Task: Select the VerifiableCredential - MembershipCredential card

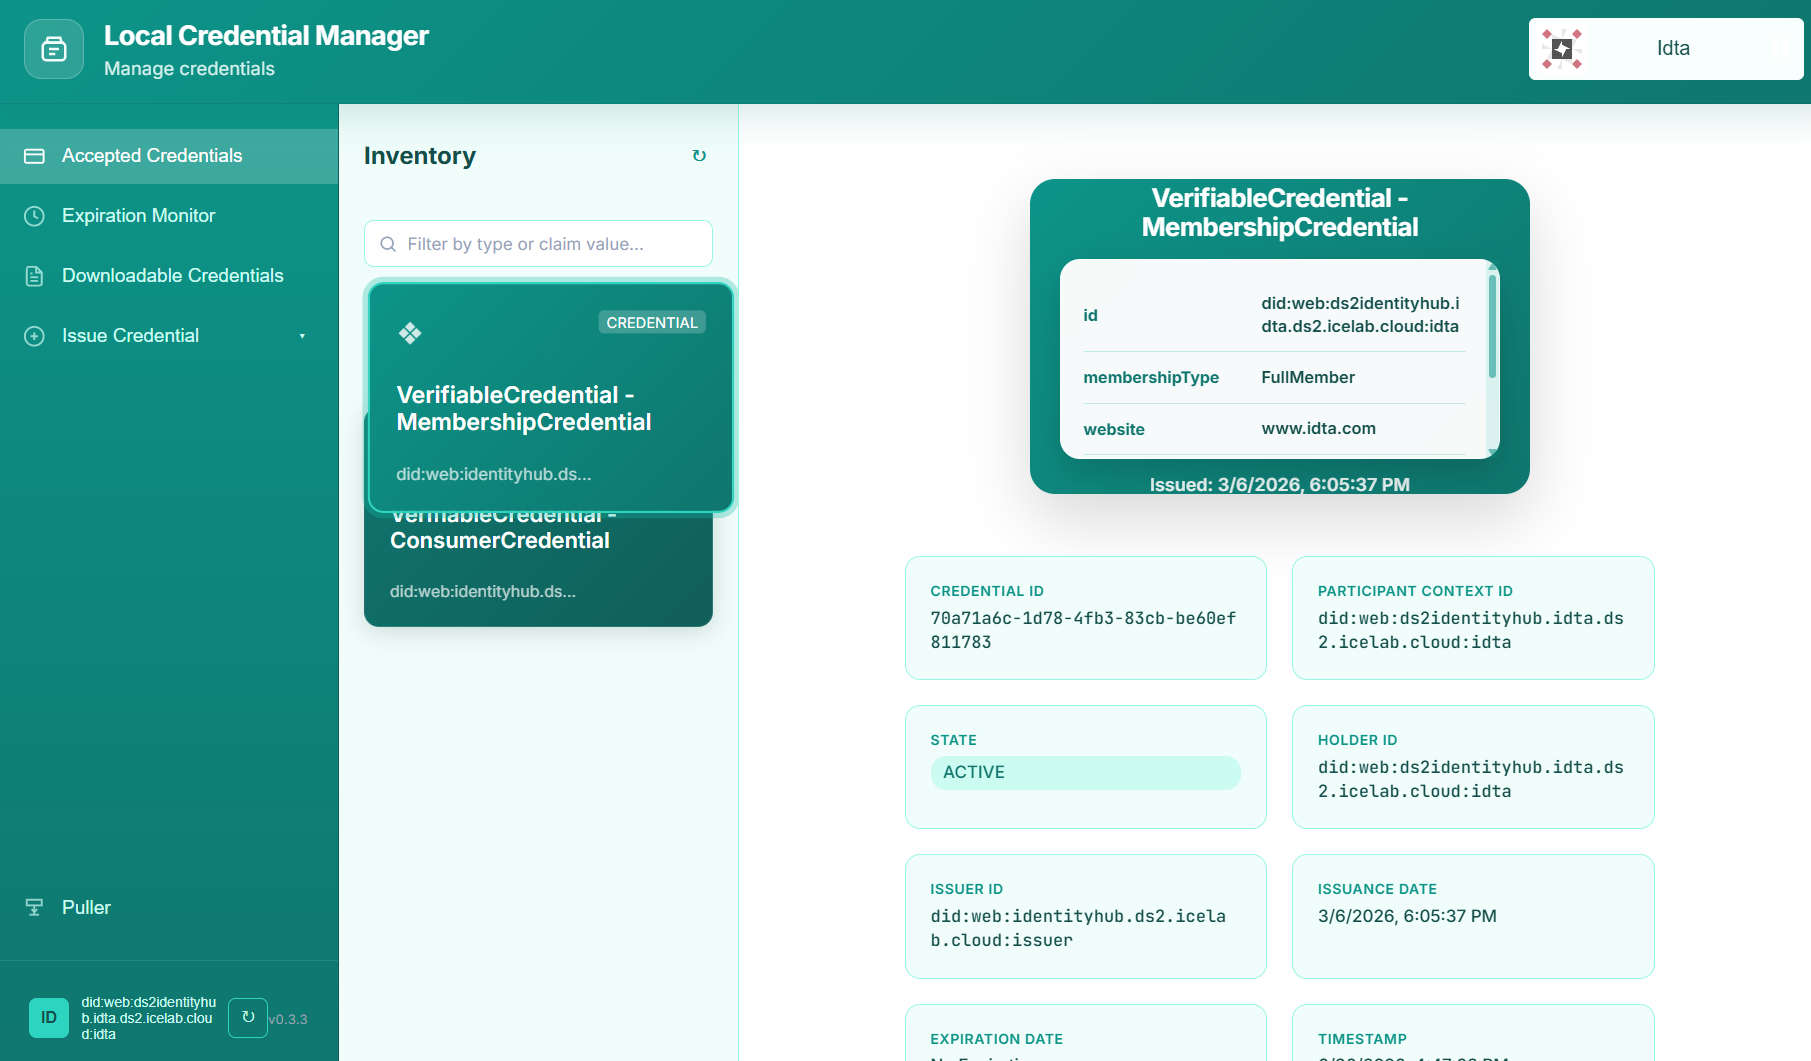Action: pos(551,397)
